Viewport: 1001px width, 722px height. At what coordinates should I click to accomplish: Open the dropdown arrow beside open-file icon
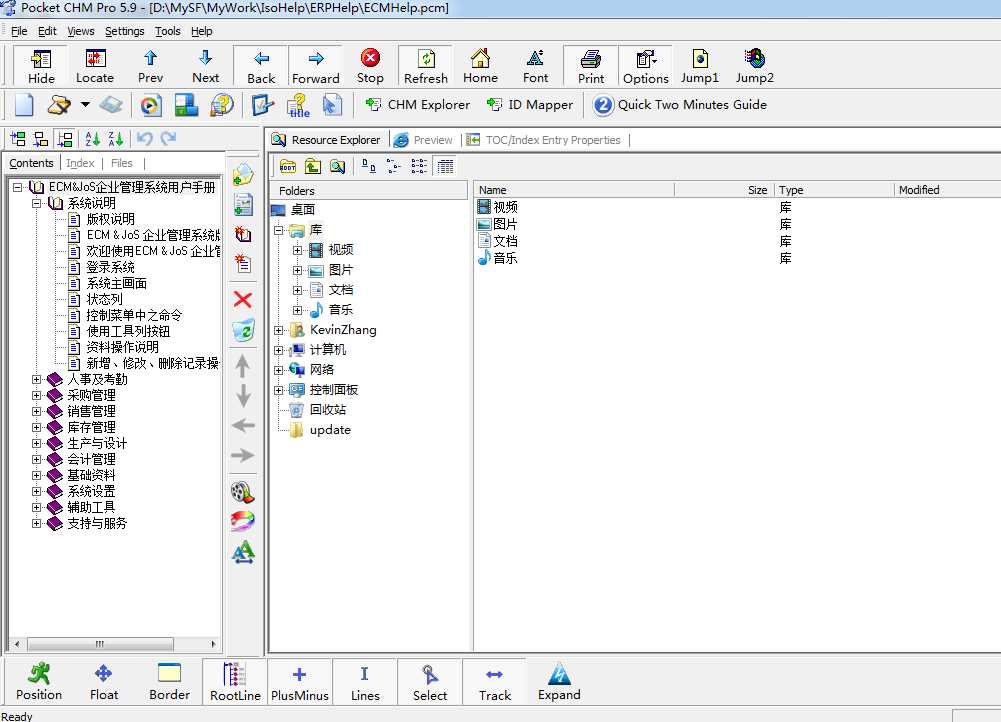point(85,104)
